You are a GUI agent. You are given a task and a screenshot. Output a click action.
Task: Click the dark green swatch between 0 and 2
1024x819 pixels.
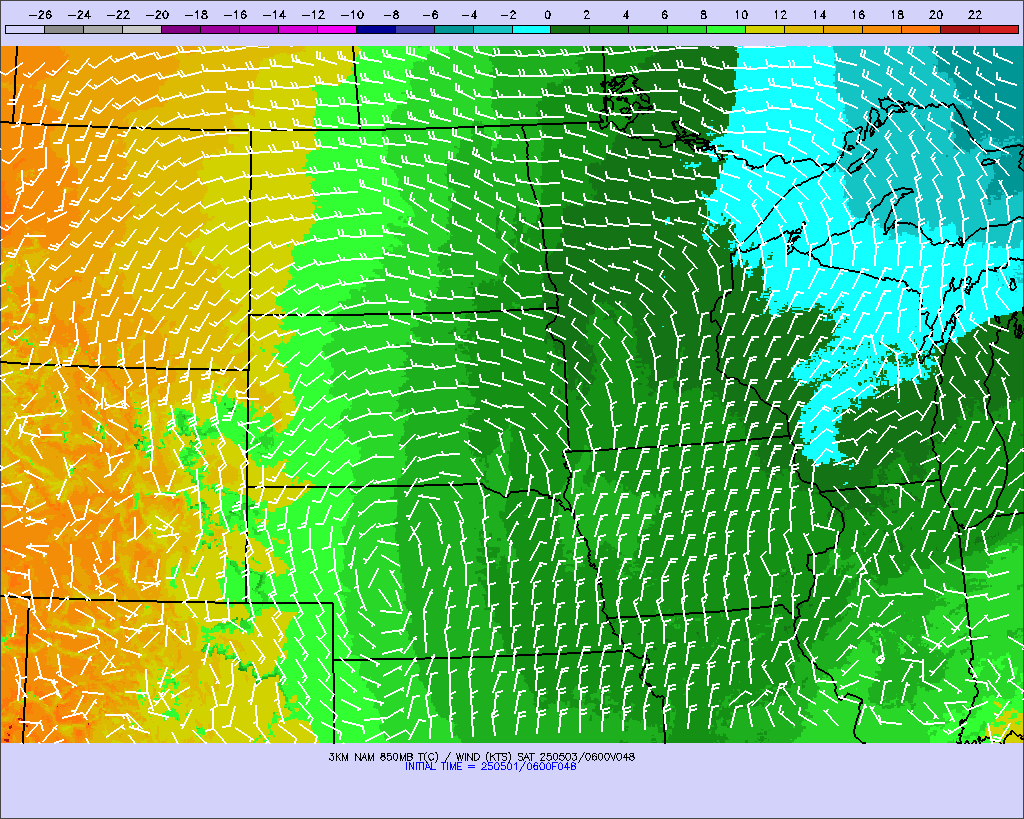click(x=571, y=29)
